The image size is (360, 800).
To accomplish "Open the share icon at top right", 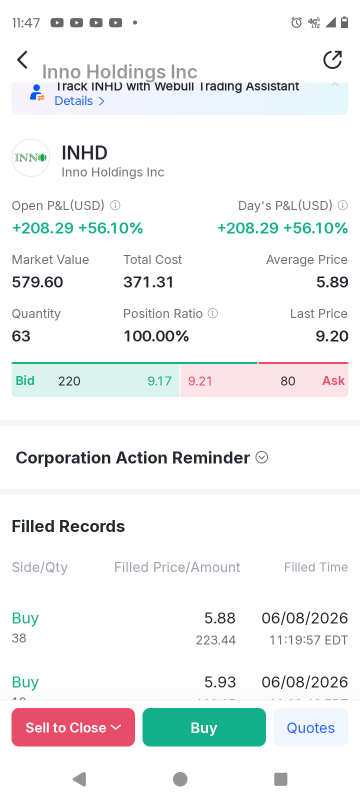I will click(x=332, y=60).
